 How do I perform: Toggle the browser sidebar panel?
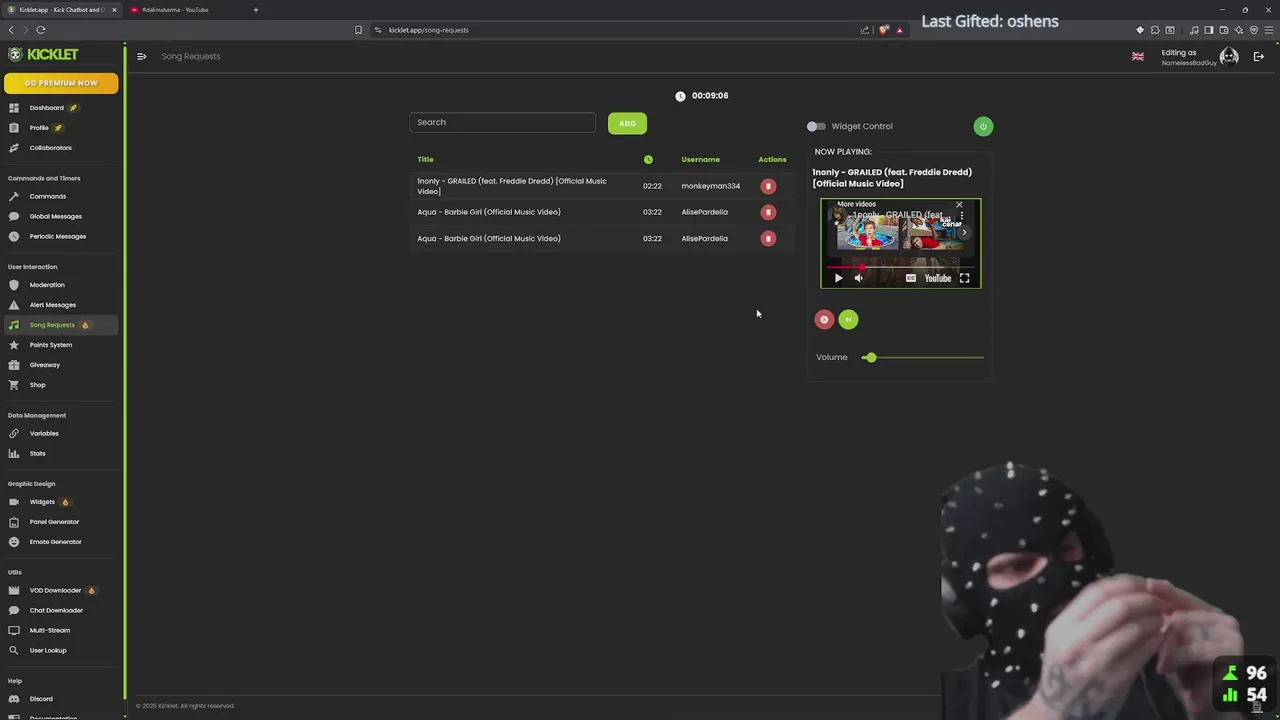pyautogui.click(x=1208, y=30)
